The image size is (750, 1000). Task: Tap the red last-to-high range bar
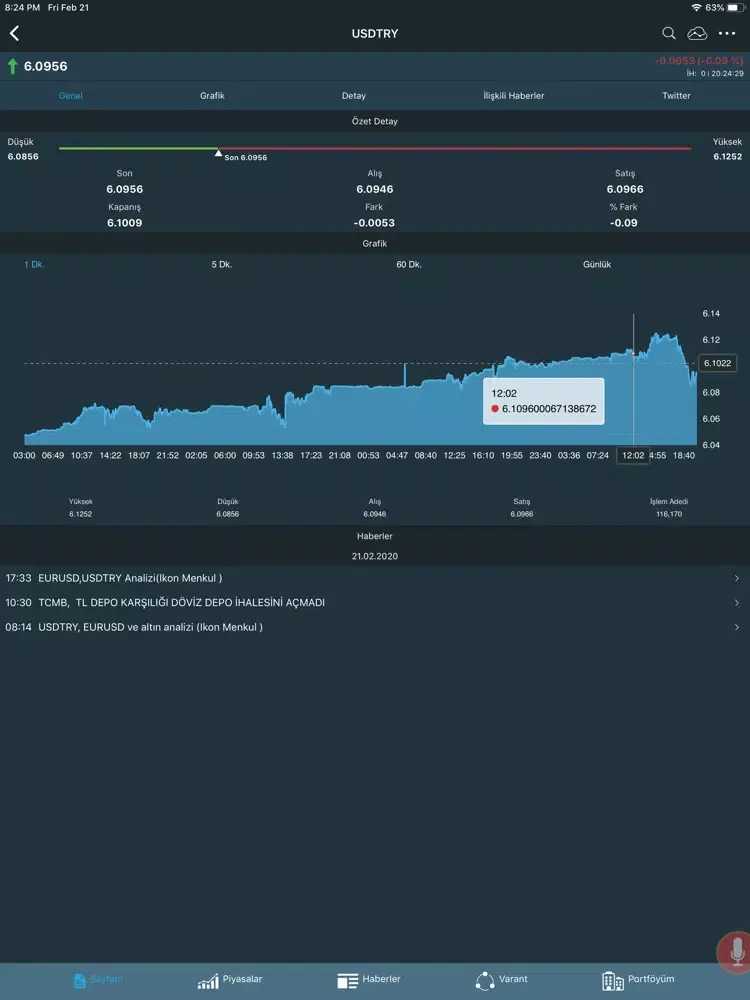[x=455, y=149]
